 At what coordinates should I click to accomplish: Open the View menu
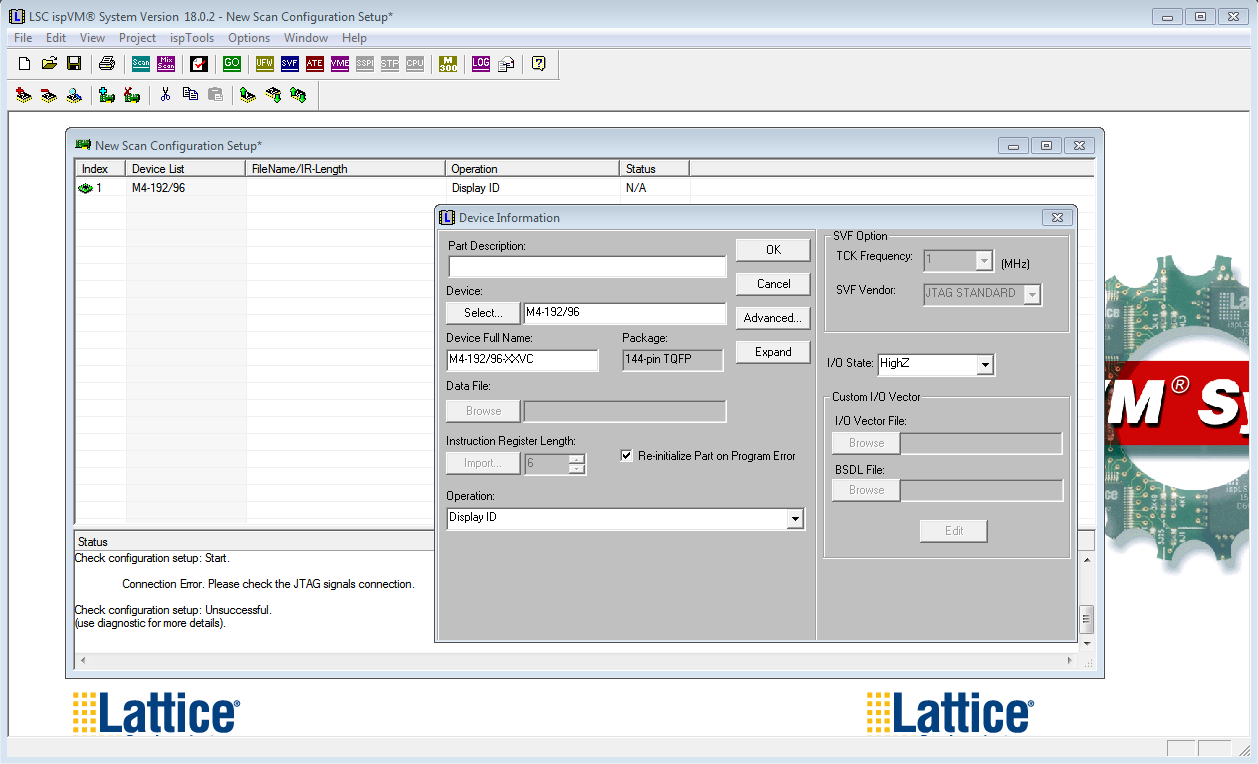click(92, 38)
